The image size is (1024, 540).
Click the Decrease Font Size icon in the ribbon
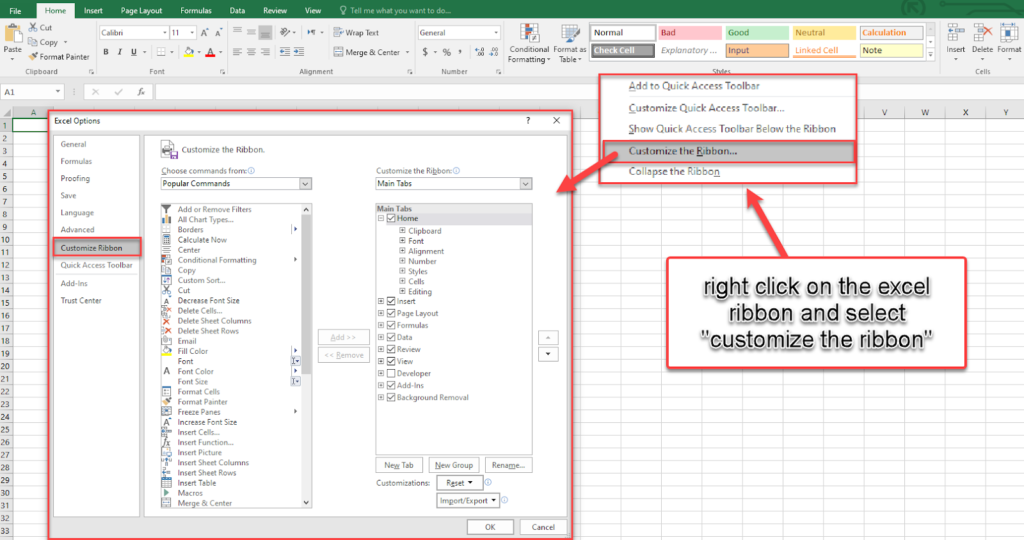pyautogui.click(x=218, y=33)
